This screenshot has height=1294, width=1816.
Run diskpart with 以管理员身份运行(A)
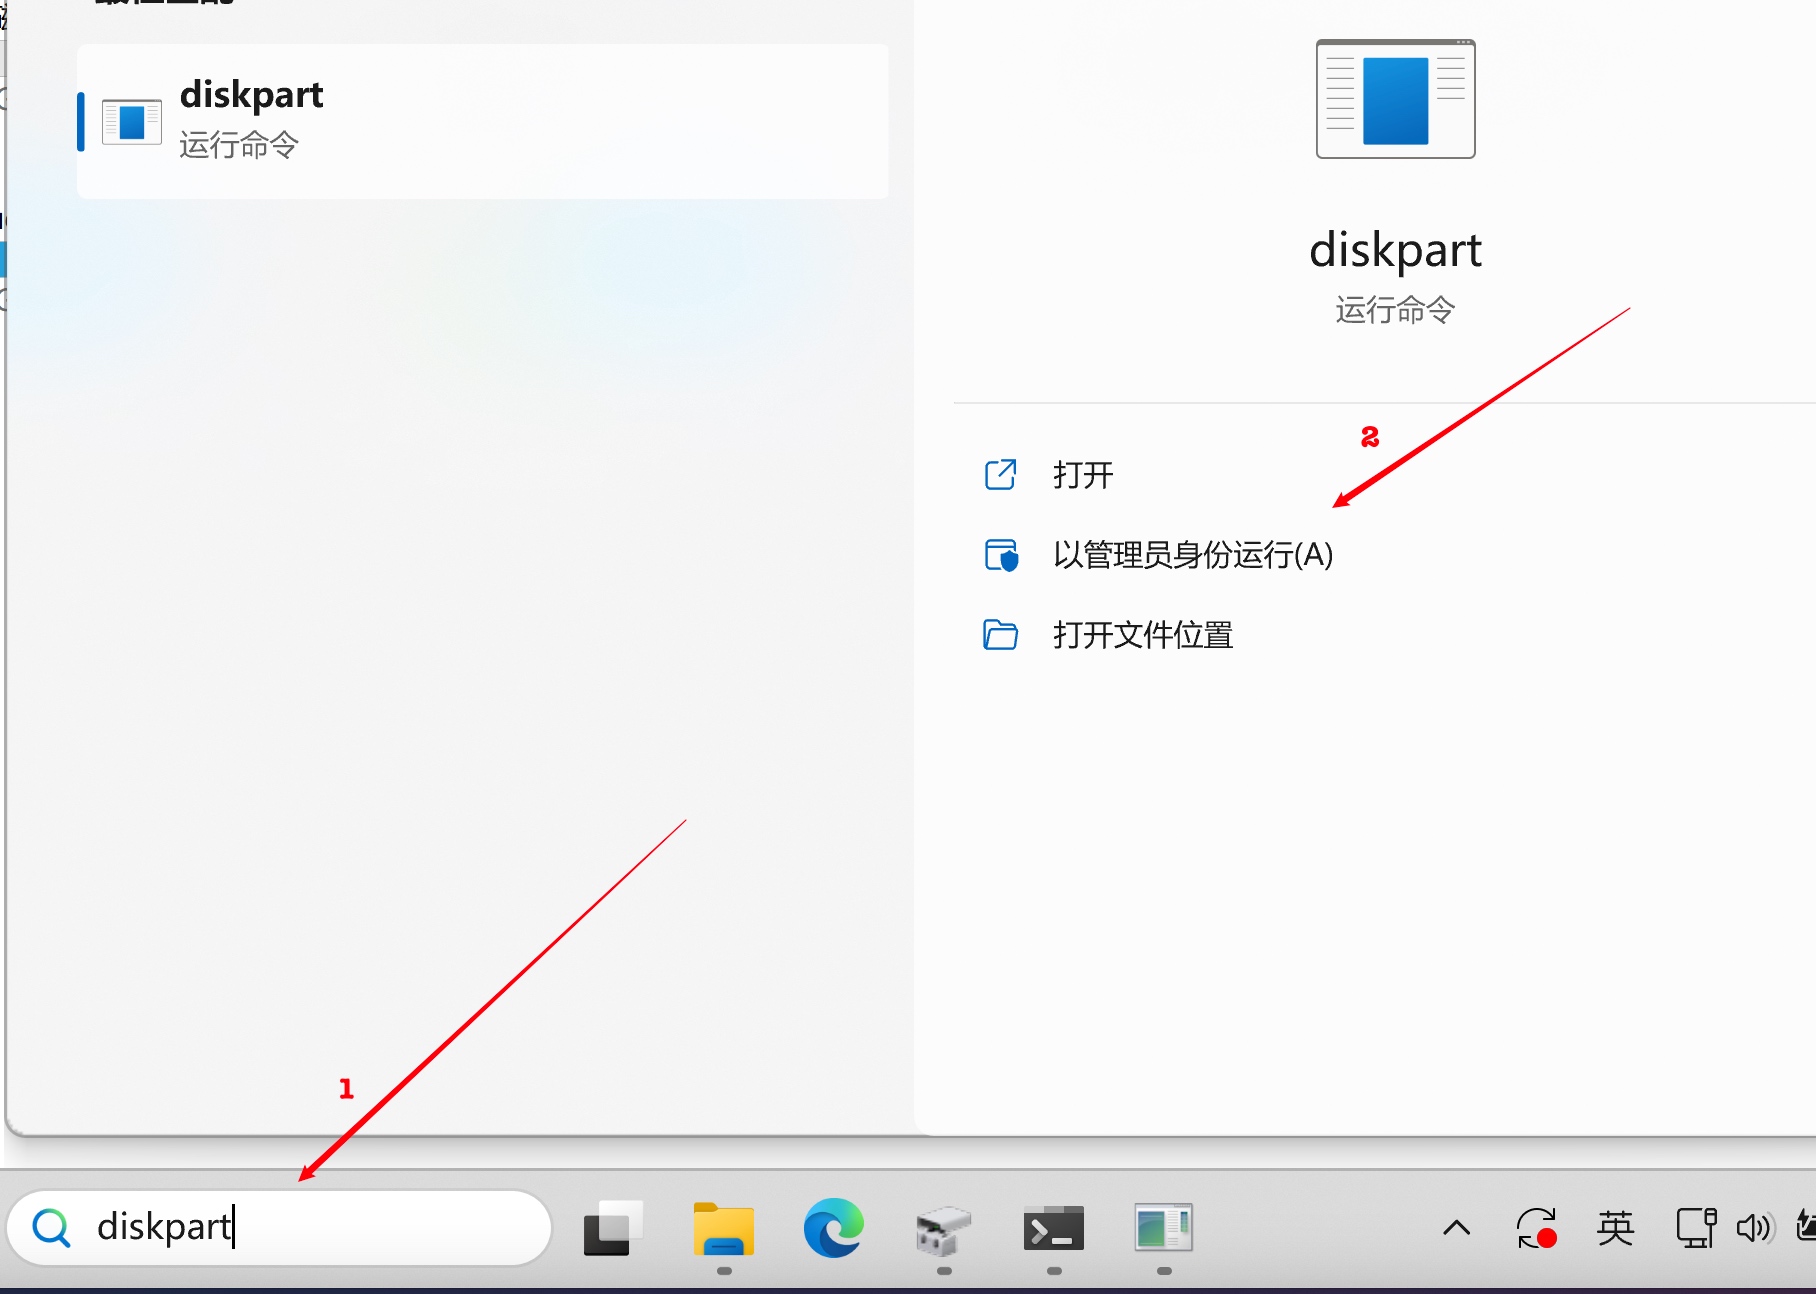pyautogui.click(x=1192, y=554)
